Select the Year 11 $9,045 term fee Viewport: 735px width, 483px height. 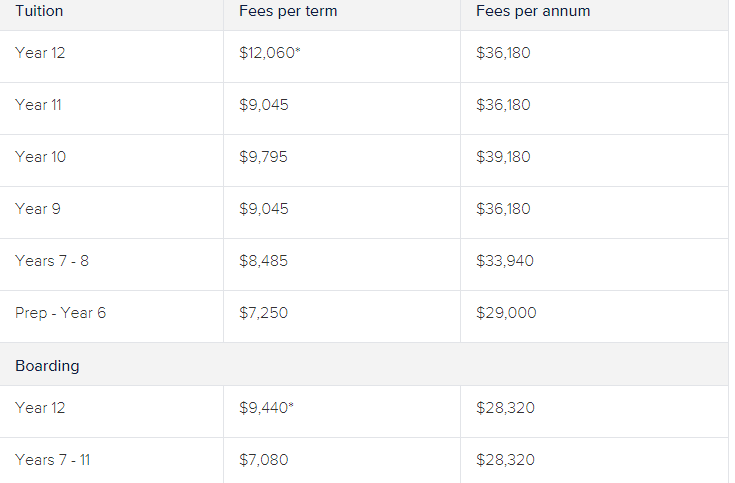tap(263, 105)
